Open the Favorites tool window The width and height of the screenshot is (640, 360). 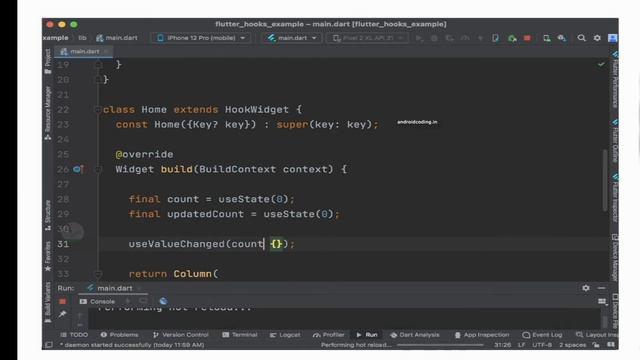coord(48,256)
